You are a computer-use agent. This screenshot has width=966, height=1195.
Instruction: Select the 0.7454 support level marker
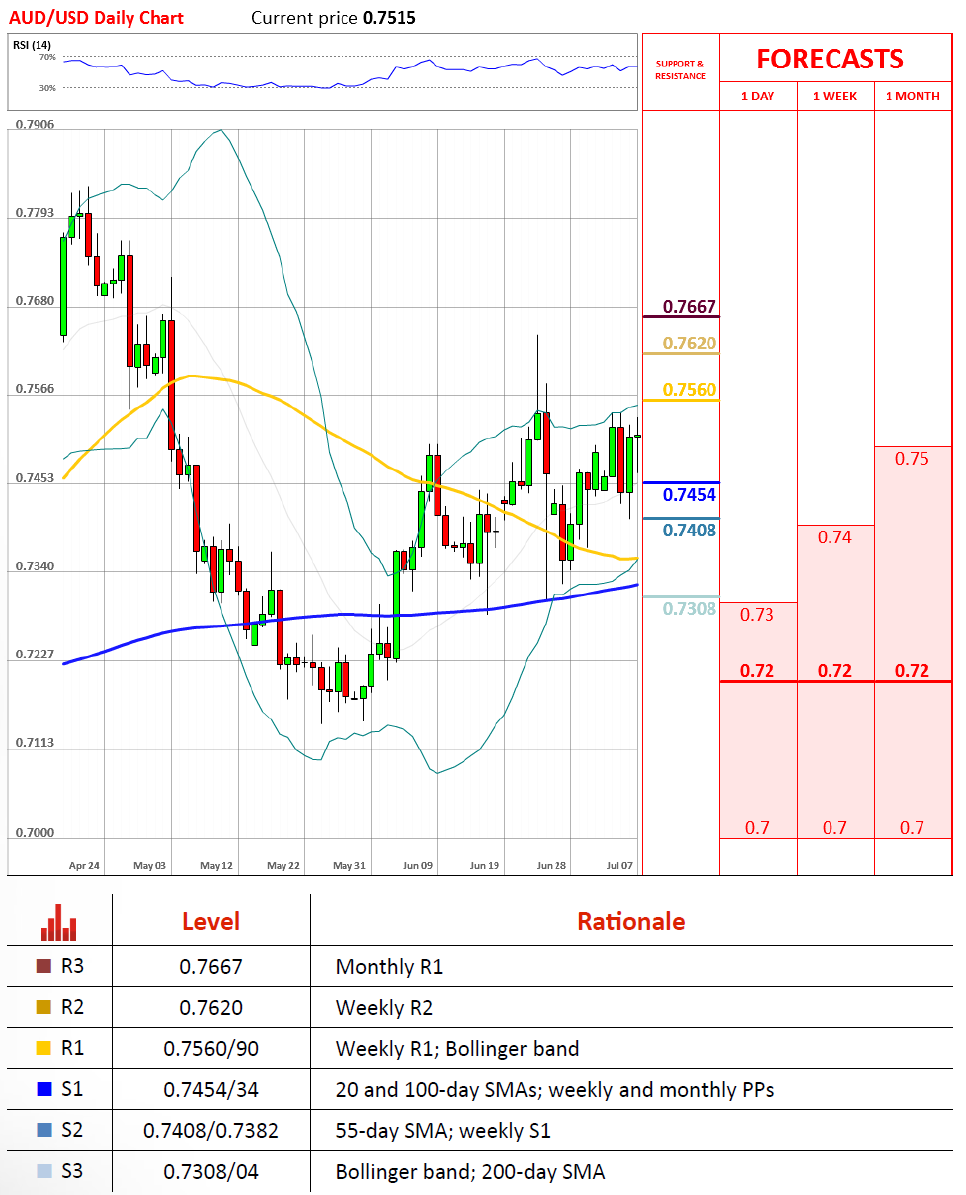pyautogui.click(x=690, y=494)
